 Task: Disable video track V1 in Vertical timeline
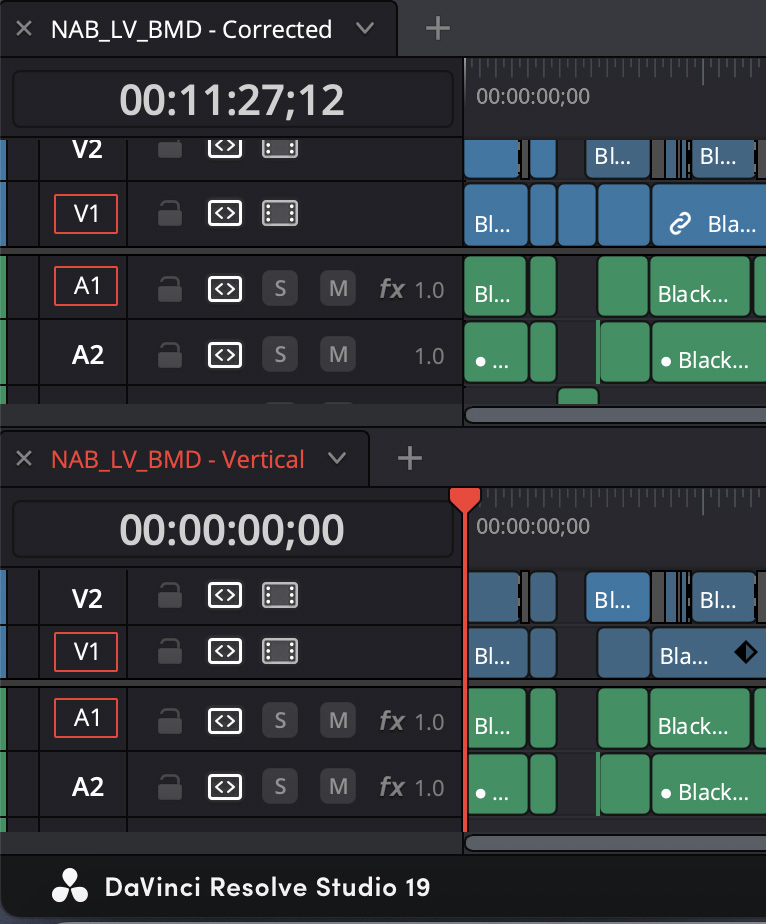pos(279,651)
